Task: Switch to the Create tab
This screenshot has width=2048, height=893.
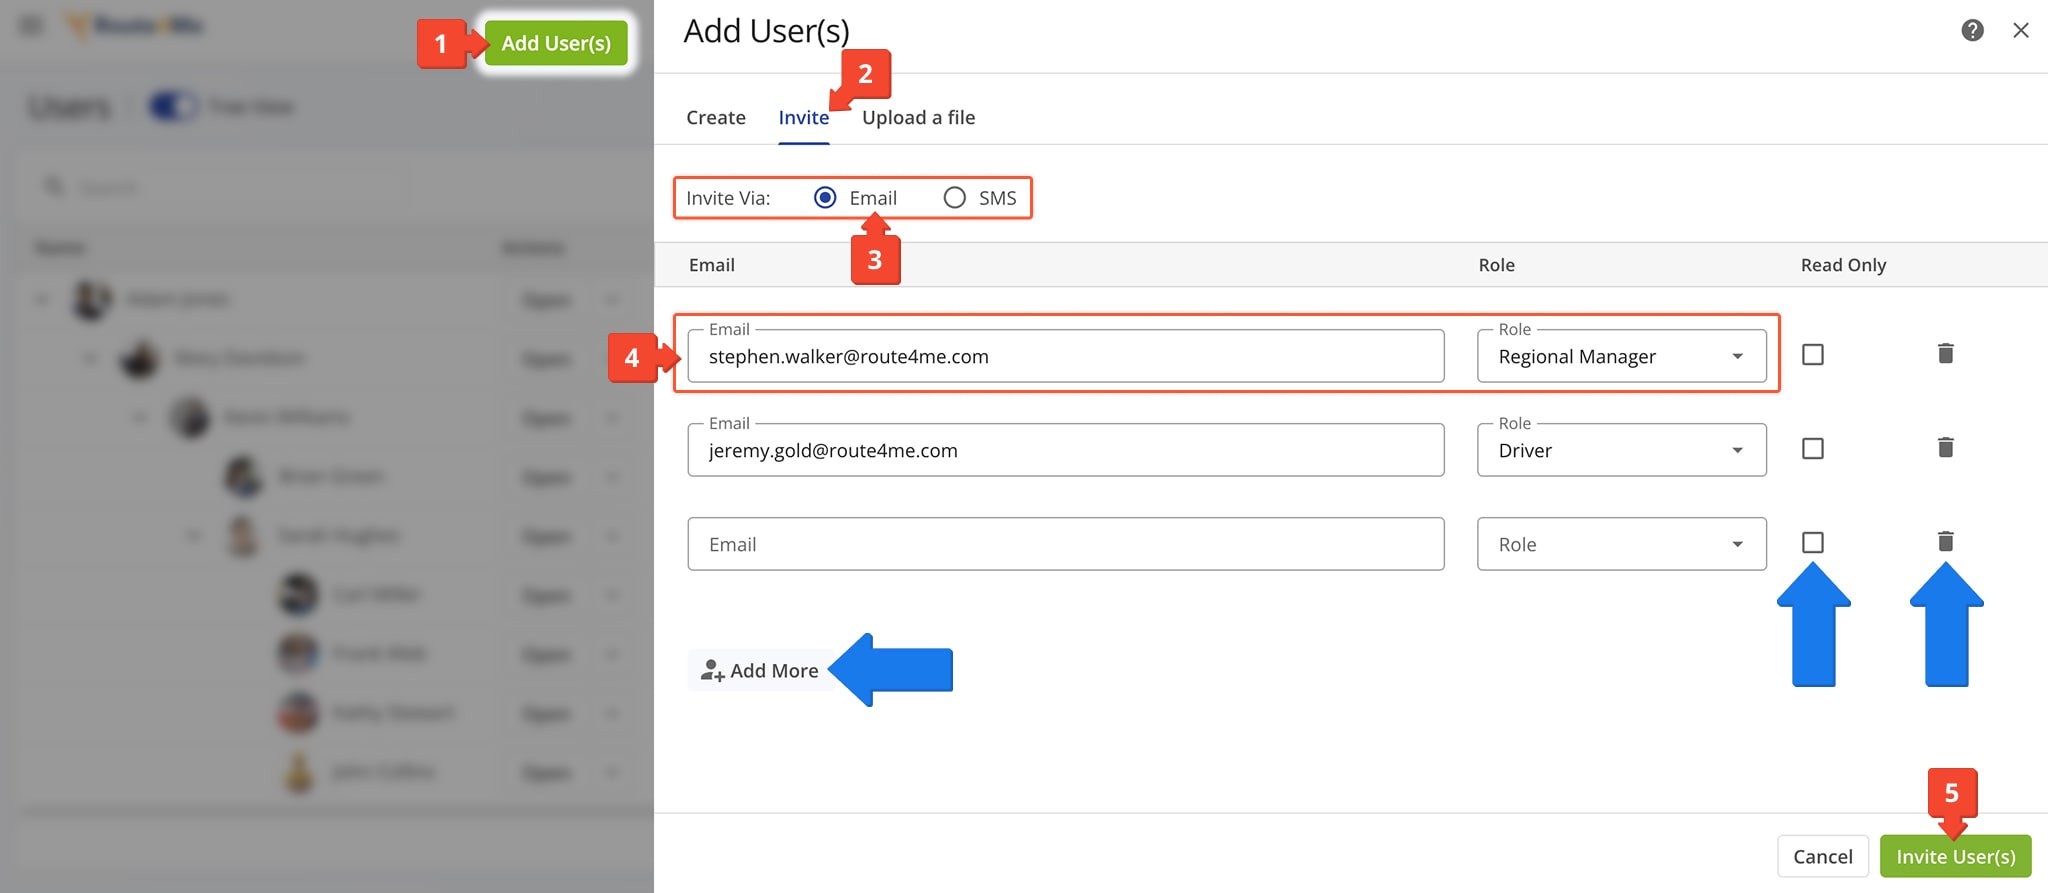Action: tap(716, 117)
